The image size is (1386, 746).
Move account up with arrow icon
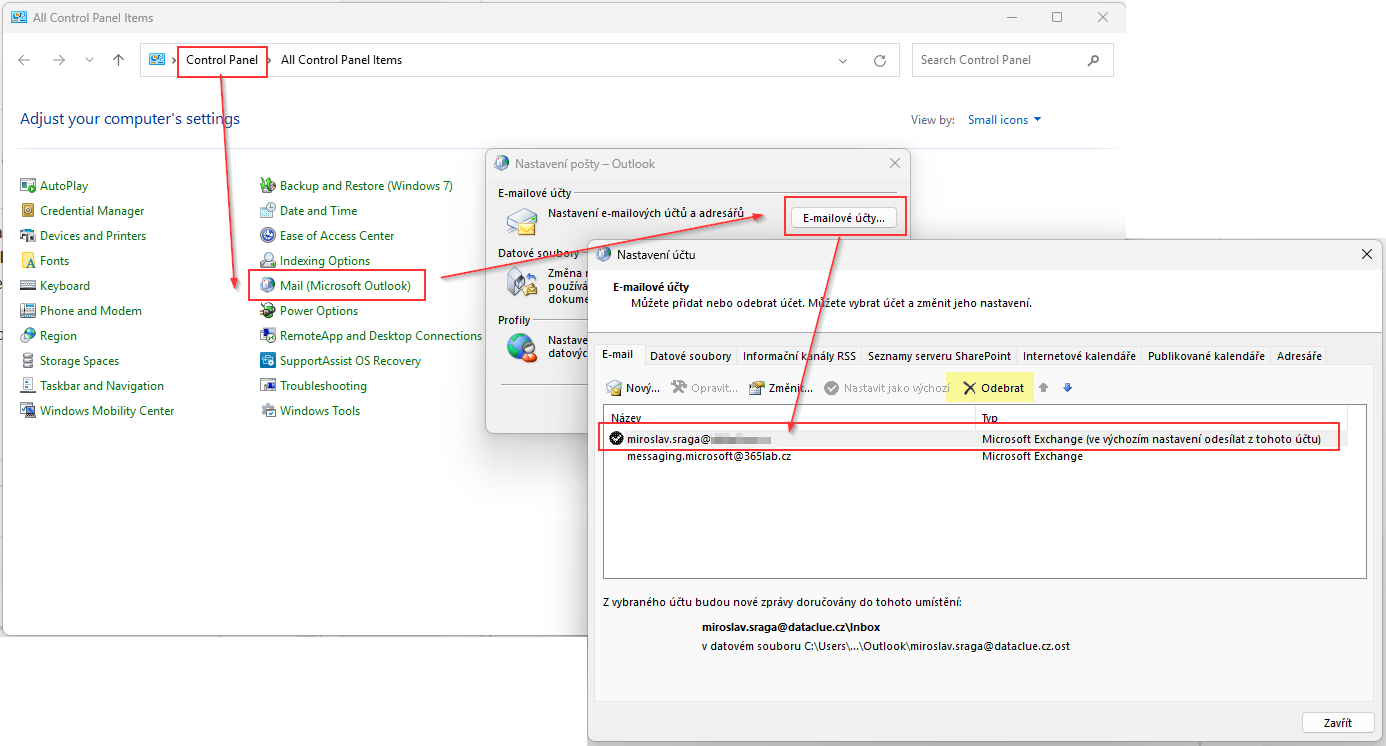[1043, 388]
